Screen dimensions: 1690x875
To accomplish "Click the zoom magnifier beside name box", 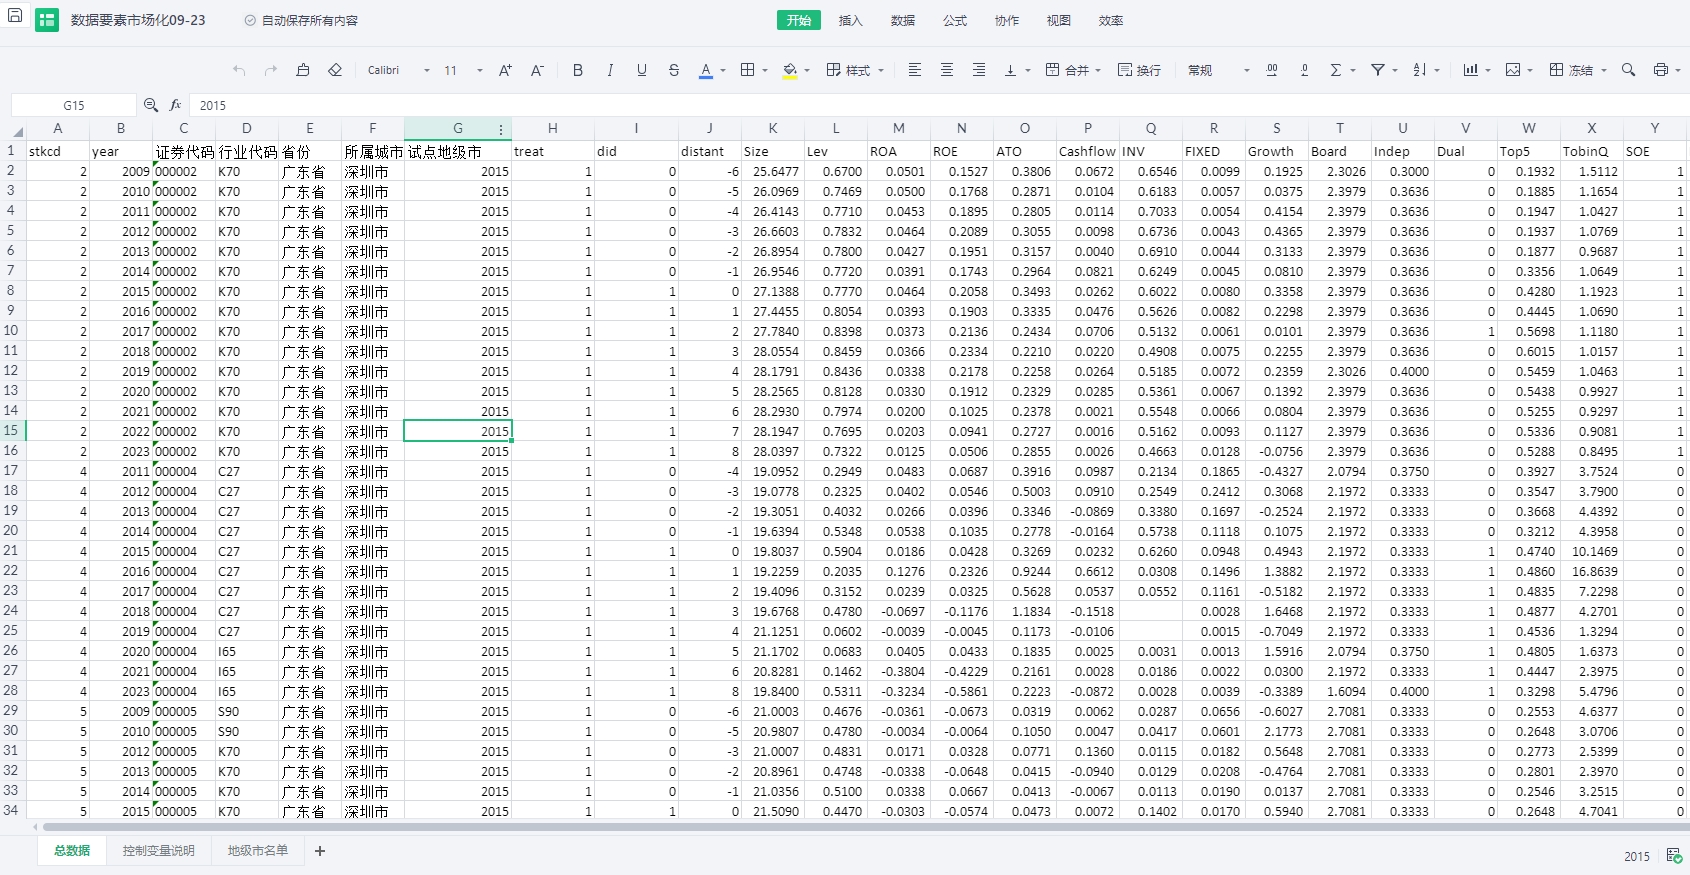I will [x=151, y=105].
